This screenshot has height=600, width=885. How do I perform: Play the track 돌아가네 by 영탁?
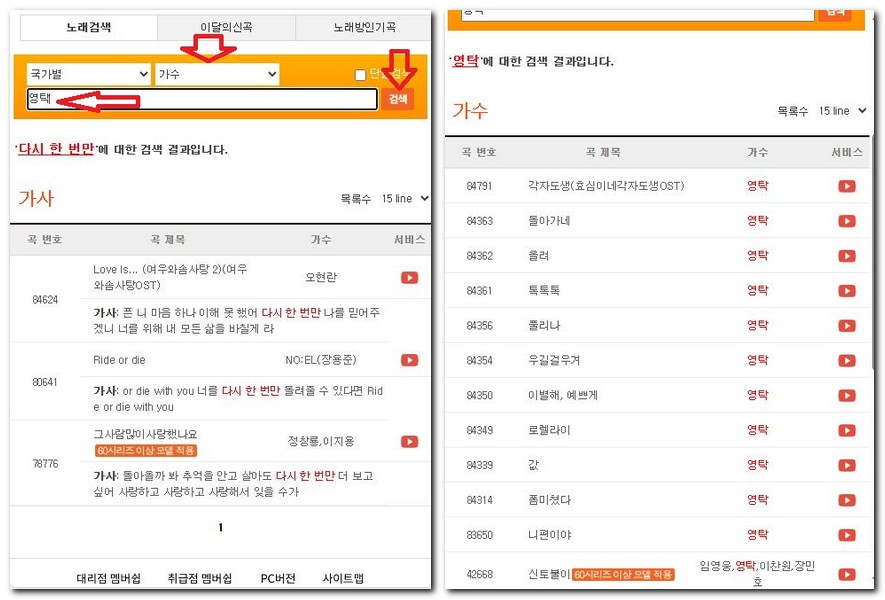pyautogui.click(x=847, y=220)
